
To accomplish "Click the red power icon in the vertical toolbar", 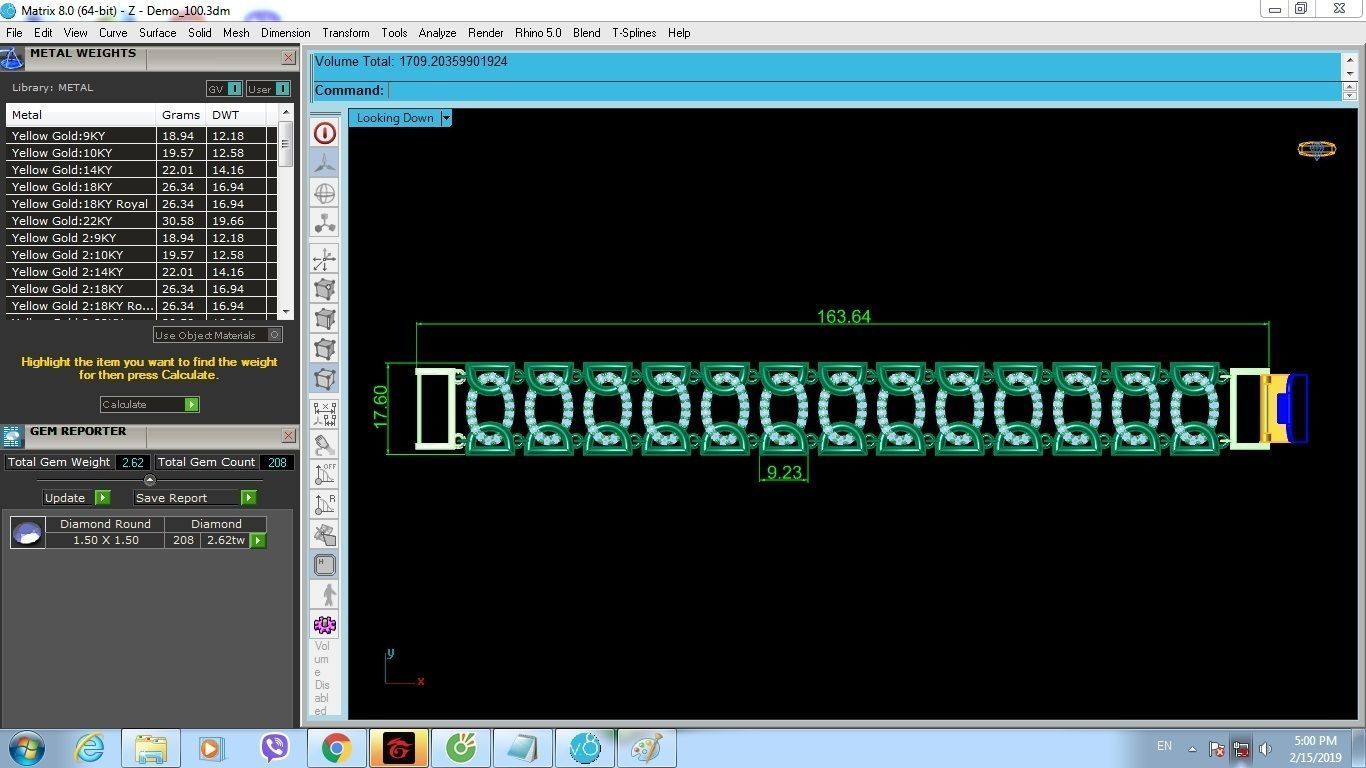I will [x=325, y=133].
